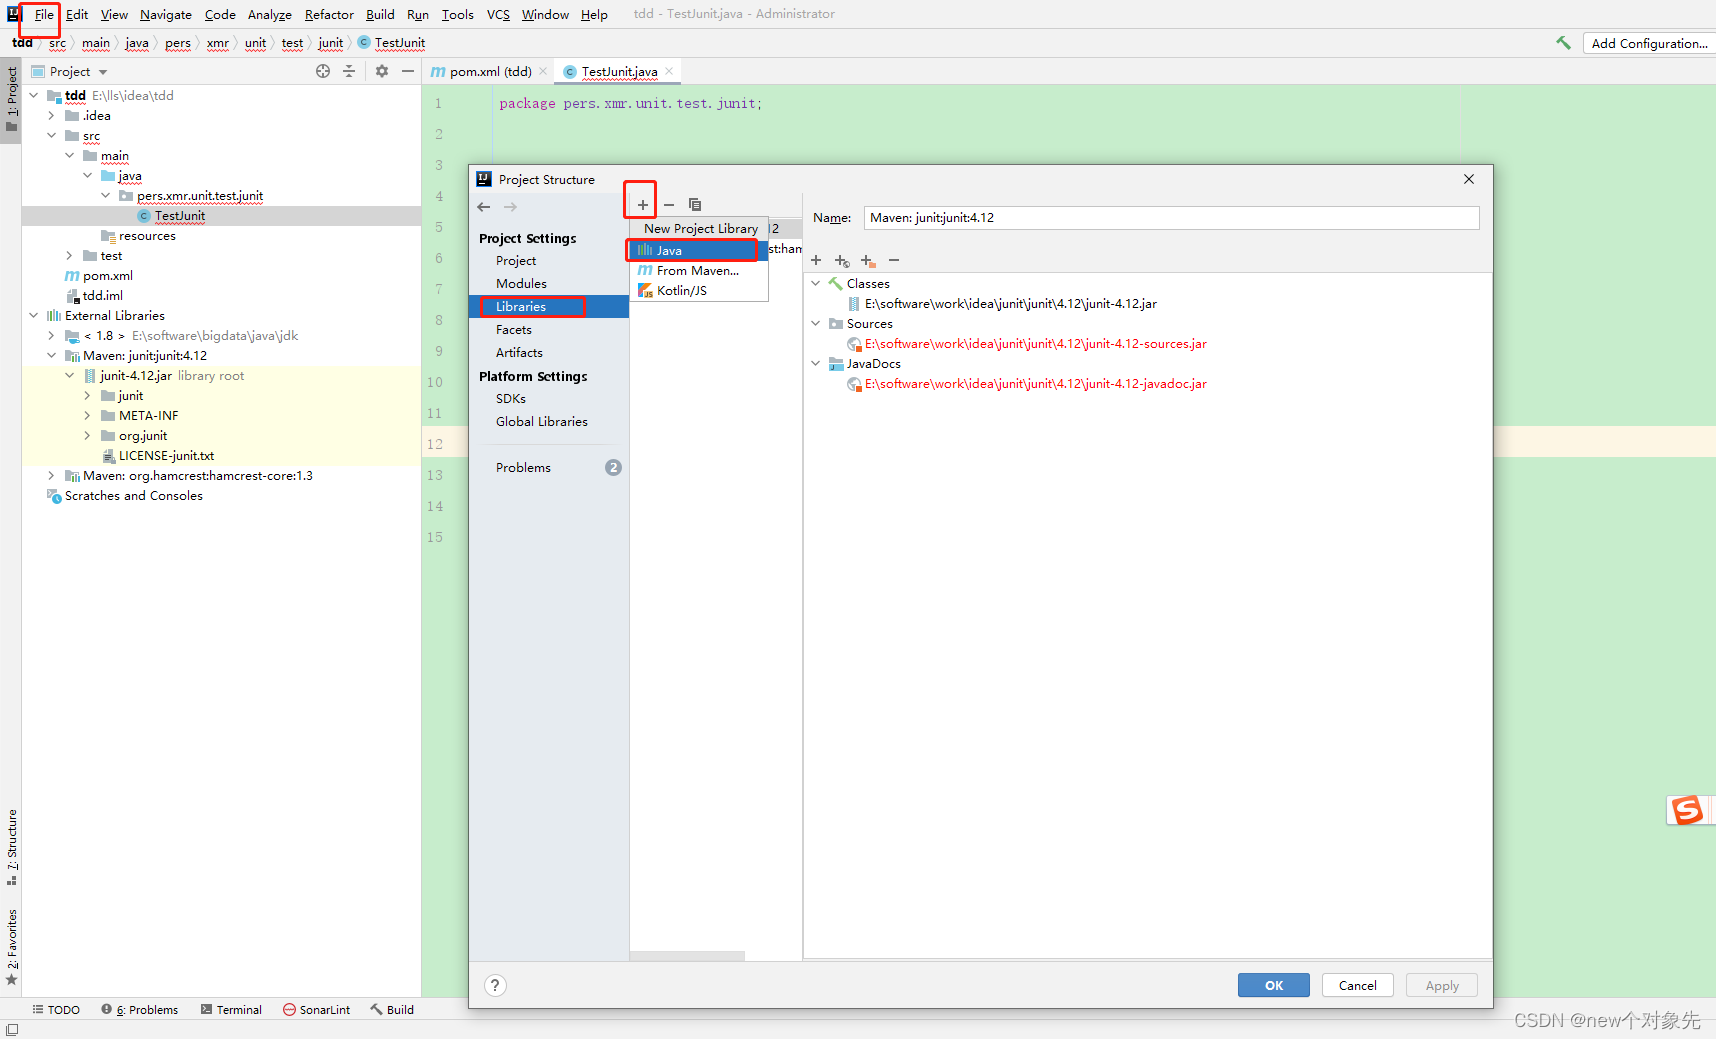The image size is (1716, 1039).
Task: Expand the META-INF folder in junit jar
Action: click(87, 416)
